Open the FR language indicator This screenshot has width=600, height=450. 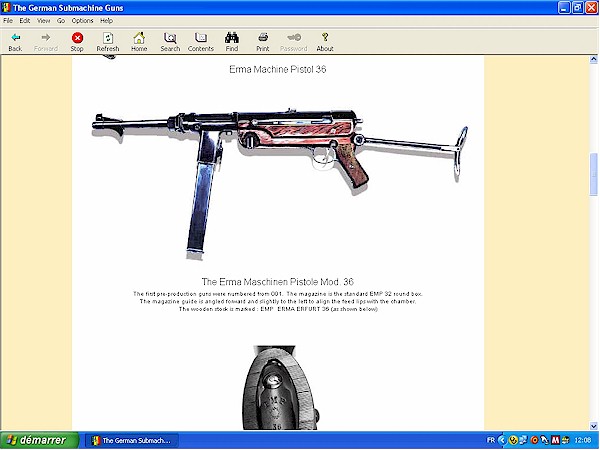[491, 440]
